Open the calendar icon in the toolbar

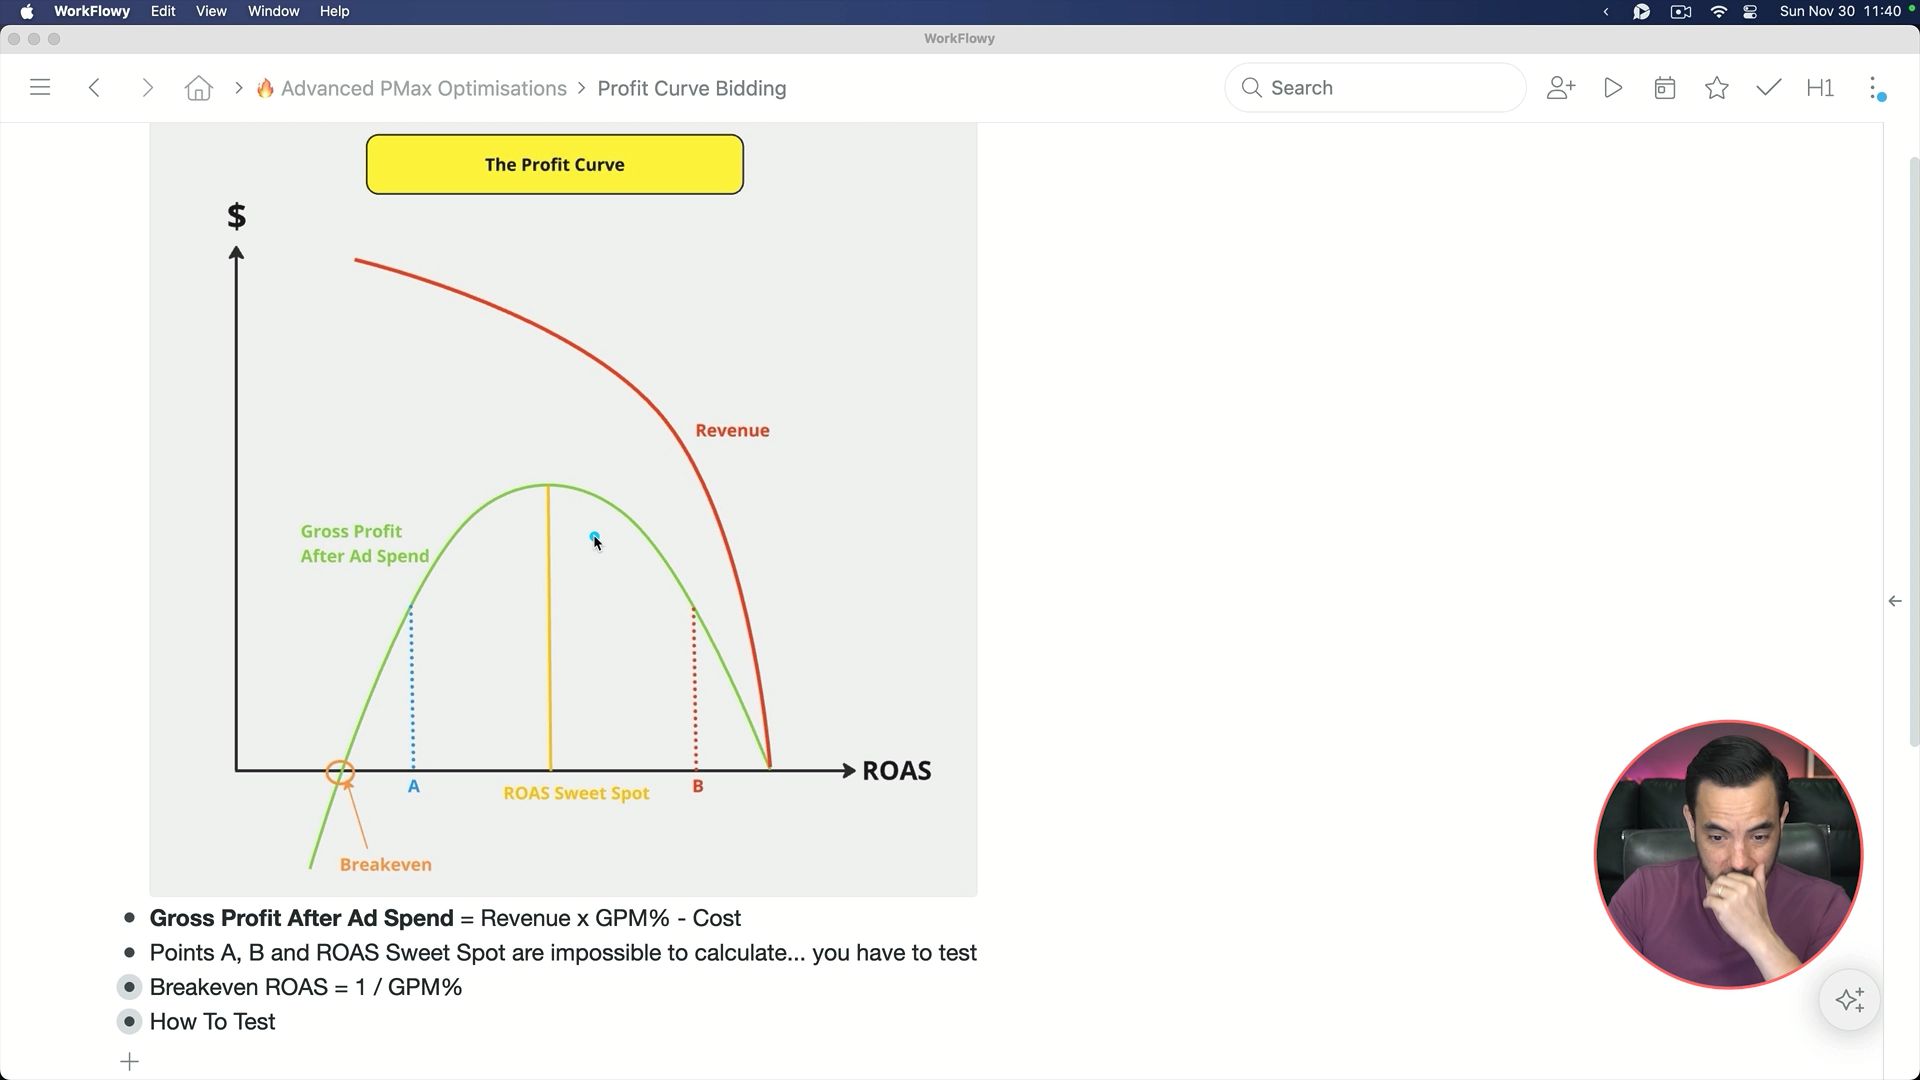(x=1664, y=87)
